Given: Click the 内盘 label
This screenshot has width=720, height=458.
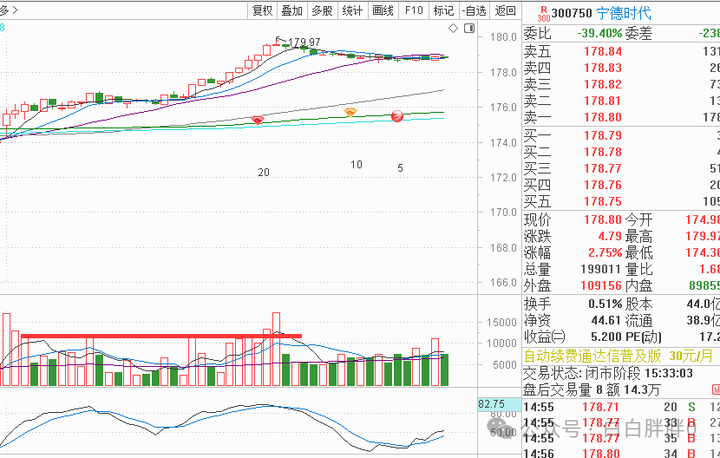Looking at the screenshot, I should [x=639, y=286].
